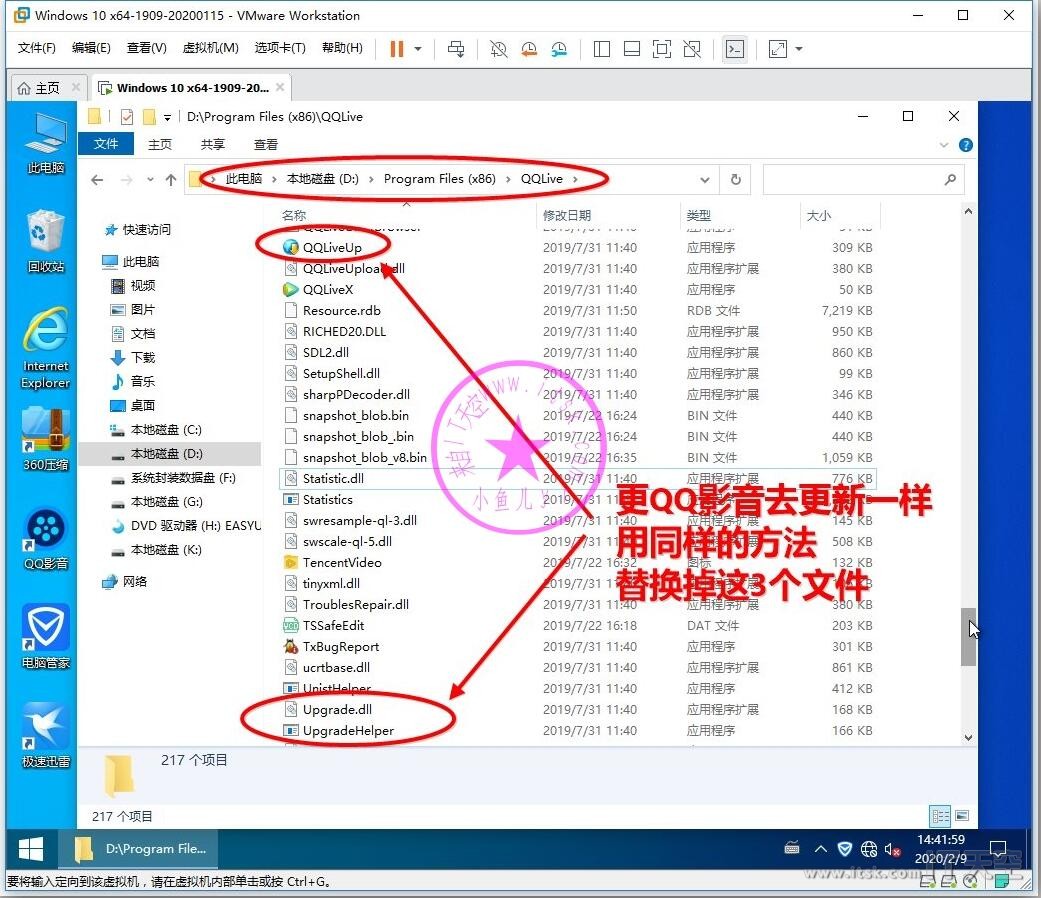Open 电脑管家 desktop icon
This screenshot has width=1041, height=898.
(x=46, y=637)
